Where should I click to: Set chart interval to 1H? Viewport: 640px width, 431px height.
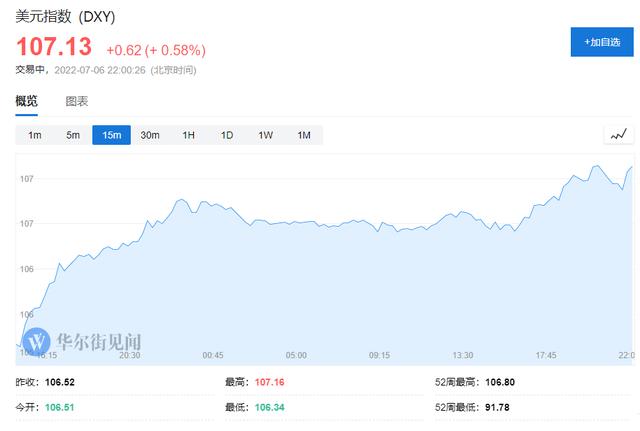click(x=188, y=135)
